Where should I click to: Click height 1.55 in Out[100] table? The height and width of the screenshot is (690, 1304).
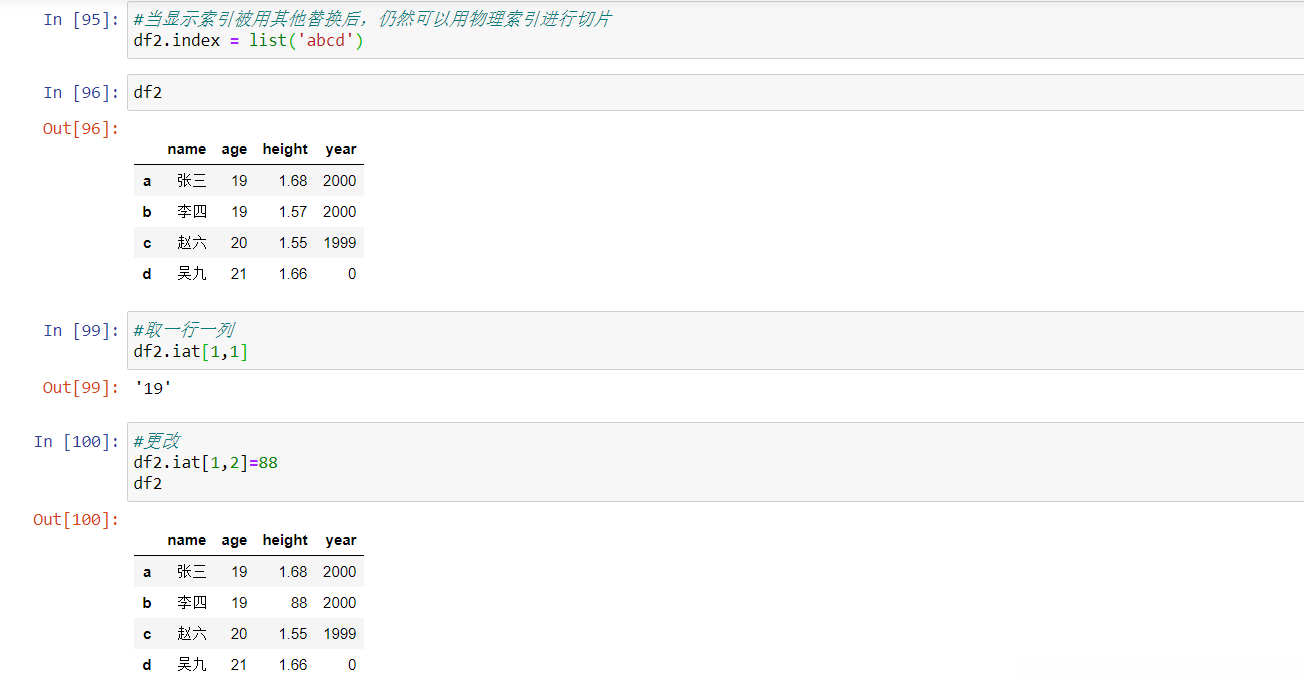(293, 634)
